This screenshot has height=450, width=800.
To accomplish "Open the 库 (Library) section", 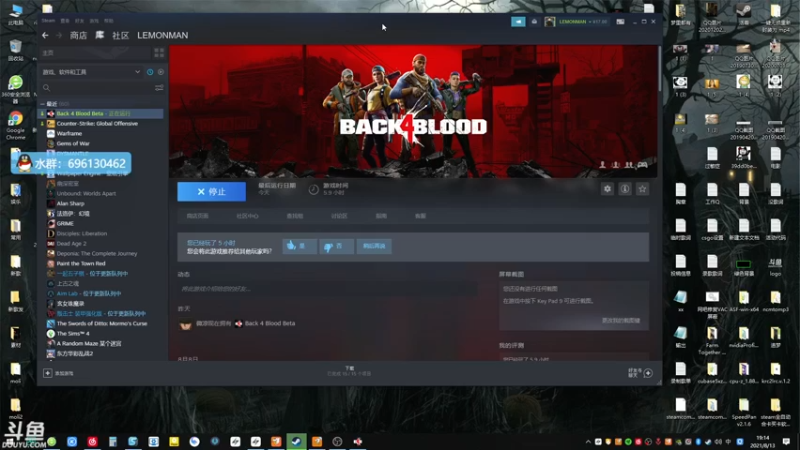I will 99,35.
